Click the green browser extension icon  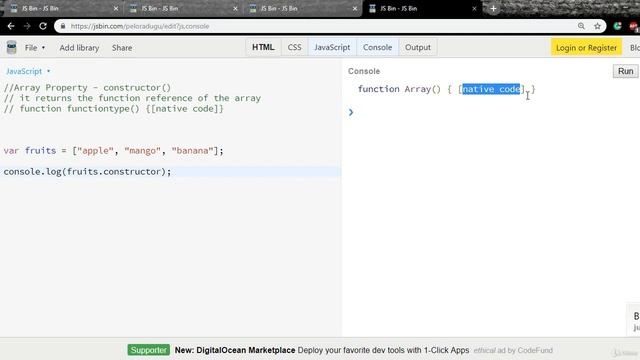tap(617, 26)
